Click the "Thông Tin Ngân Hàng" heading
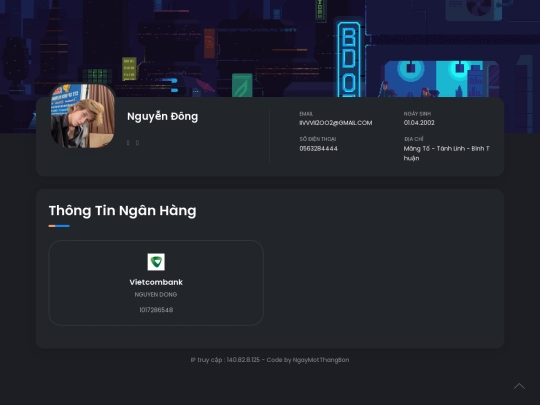540x405 pixels. pyautogui.click(x=123, y=210)
